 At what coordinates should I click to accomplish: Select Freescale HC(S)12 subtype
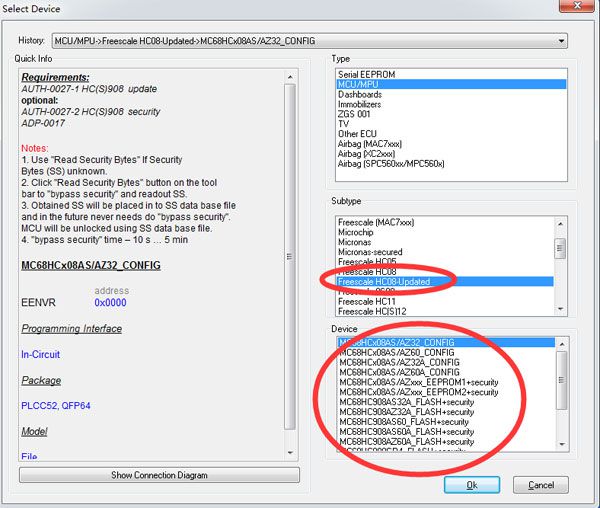(x=445, y=312)
